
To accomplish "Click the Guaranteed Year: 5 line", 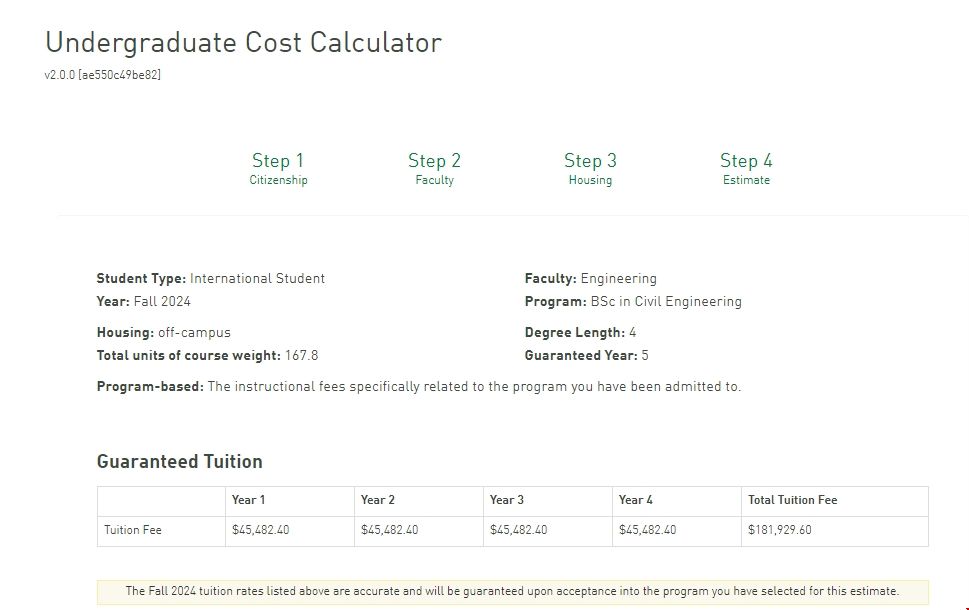I will (x=586, y=355).
